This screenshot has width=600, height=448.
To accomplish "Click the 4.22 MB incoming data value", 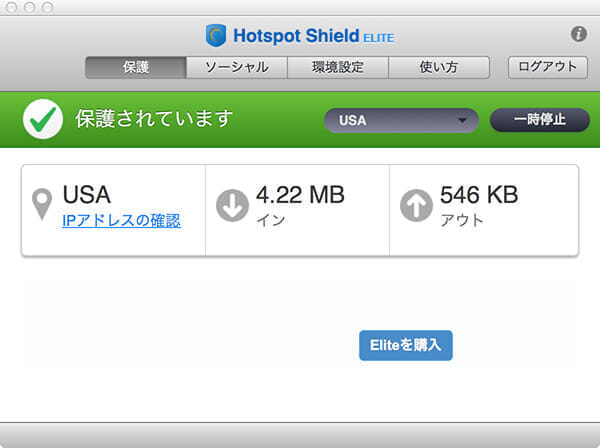I will click(299, 195).
